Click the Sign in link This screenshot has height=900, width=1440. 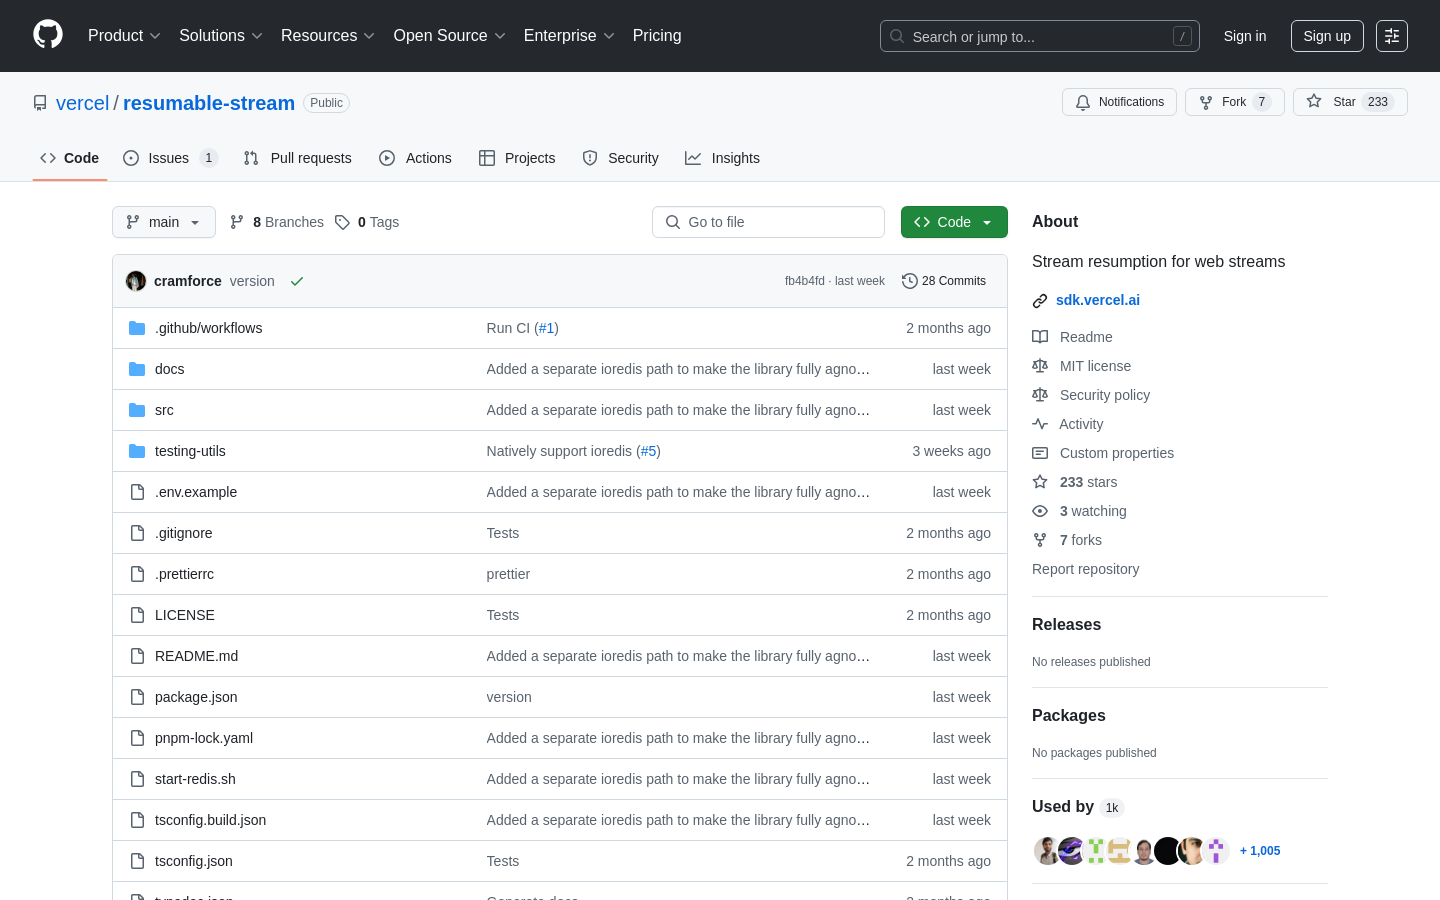click(x=1245, y=36)
